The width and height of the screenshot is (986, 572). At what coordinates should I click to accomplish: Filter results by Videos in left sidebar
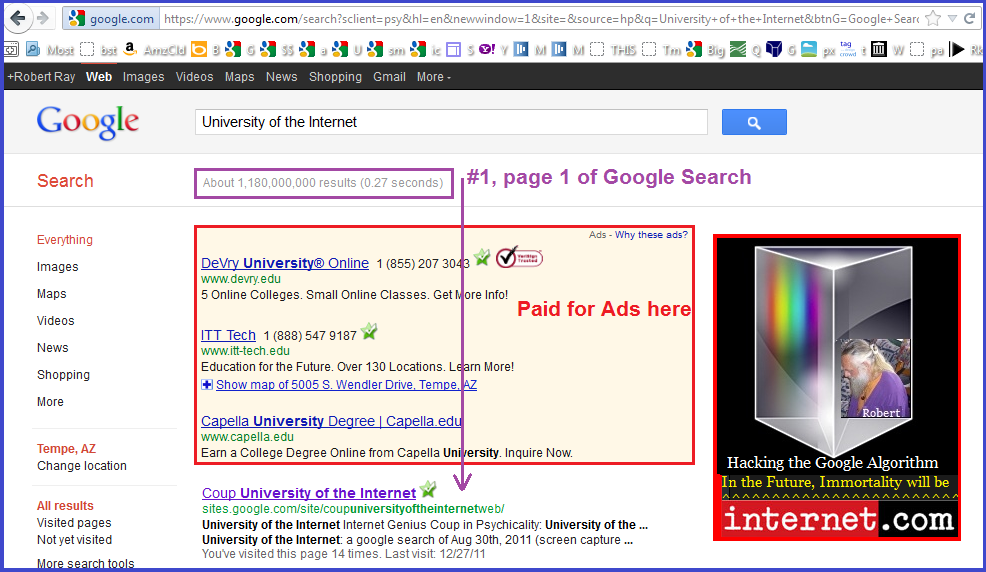pyautogui.click(x=55, y=321)
